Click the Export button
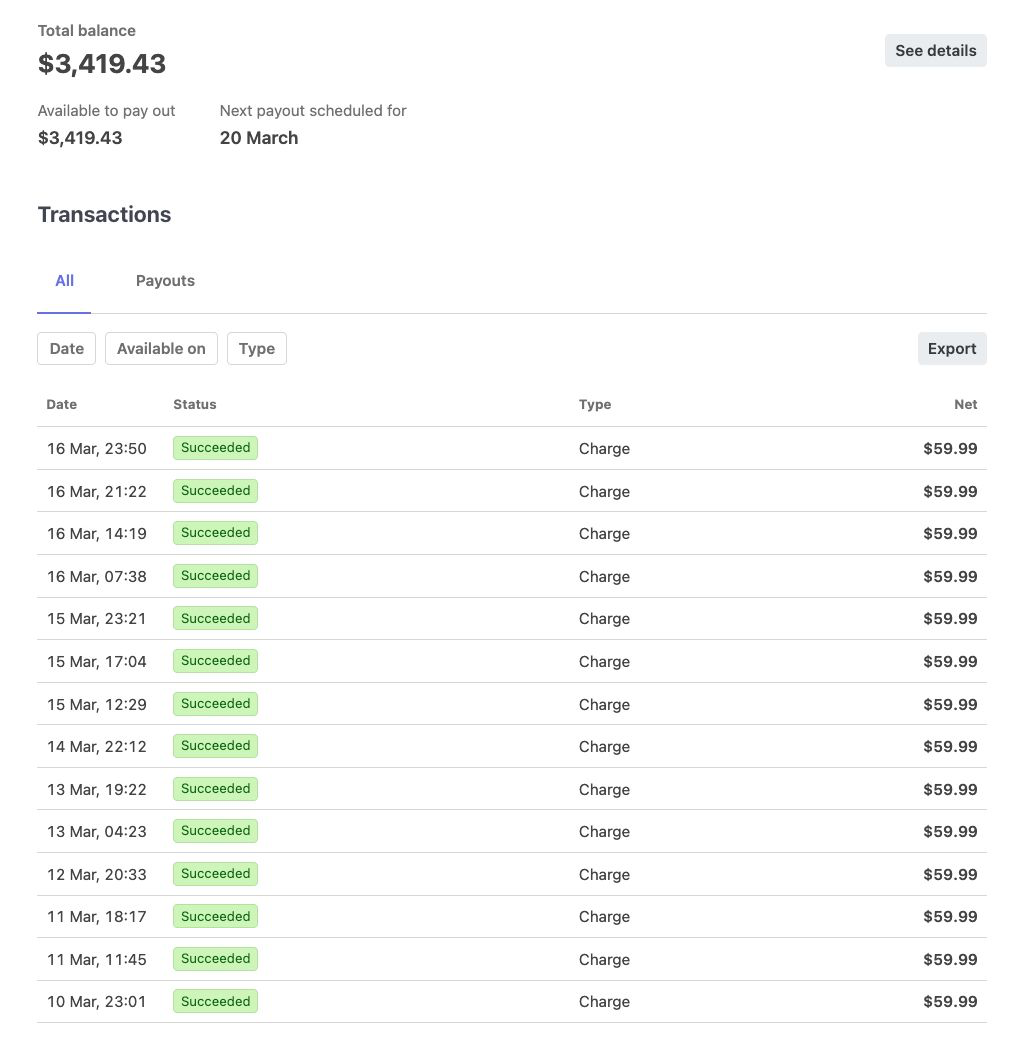The image size is (1021, 1050). point(951,348)
